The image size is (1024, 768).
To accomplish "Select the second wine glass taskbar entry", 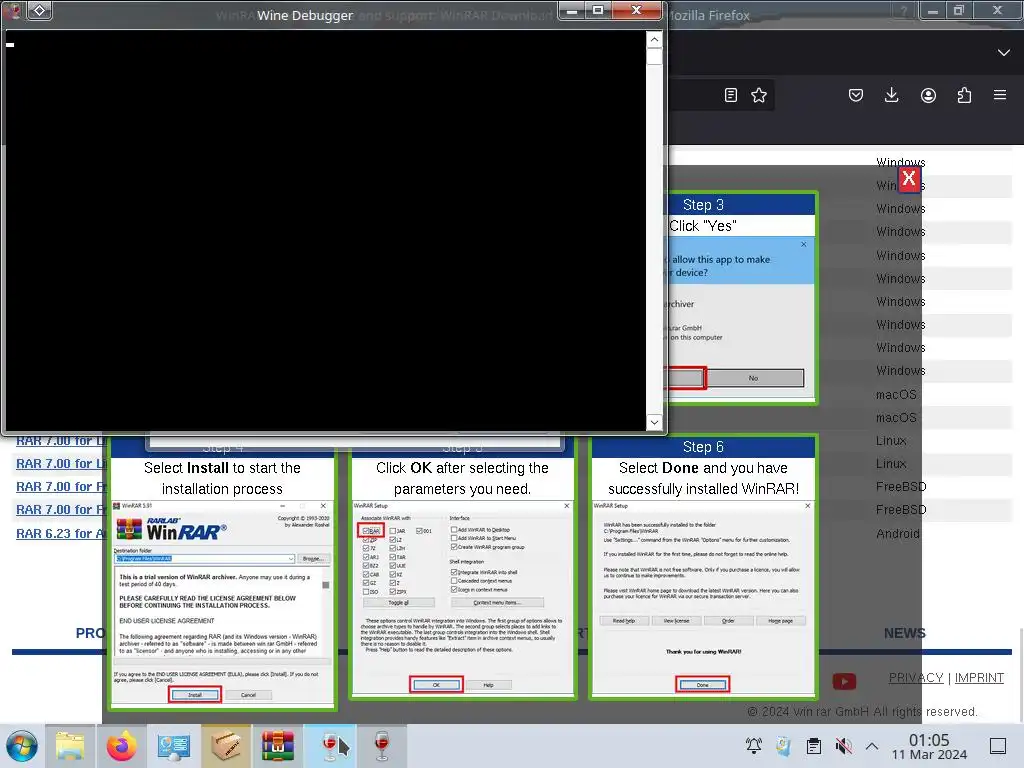I will [x=382, y=746].
